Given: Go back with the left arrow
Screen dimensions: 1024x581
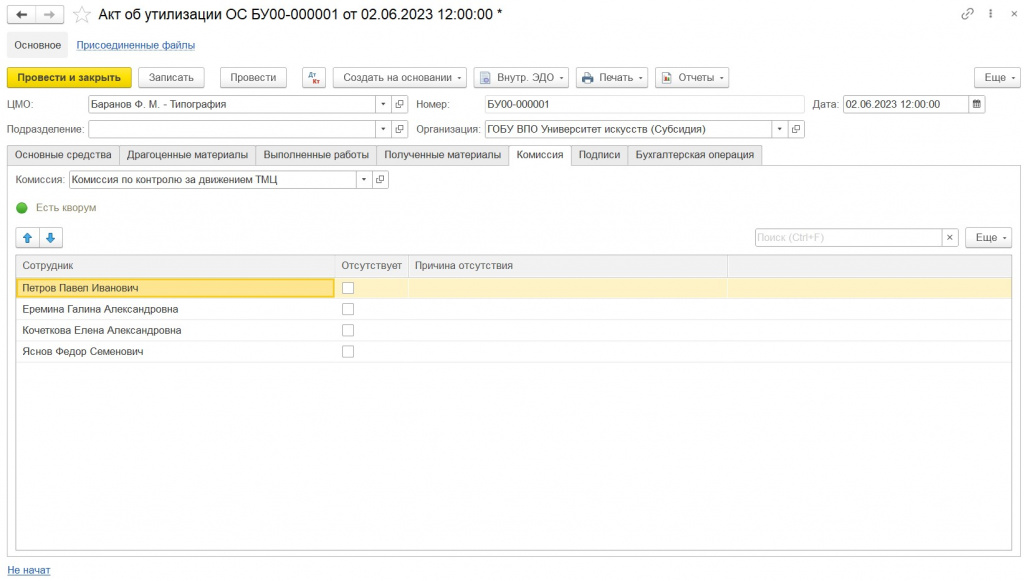Looking at the screenshot, I should click(x=22, y=14).
